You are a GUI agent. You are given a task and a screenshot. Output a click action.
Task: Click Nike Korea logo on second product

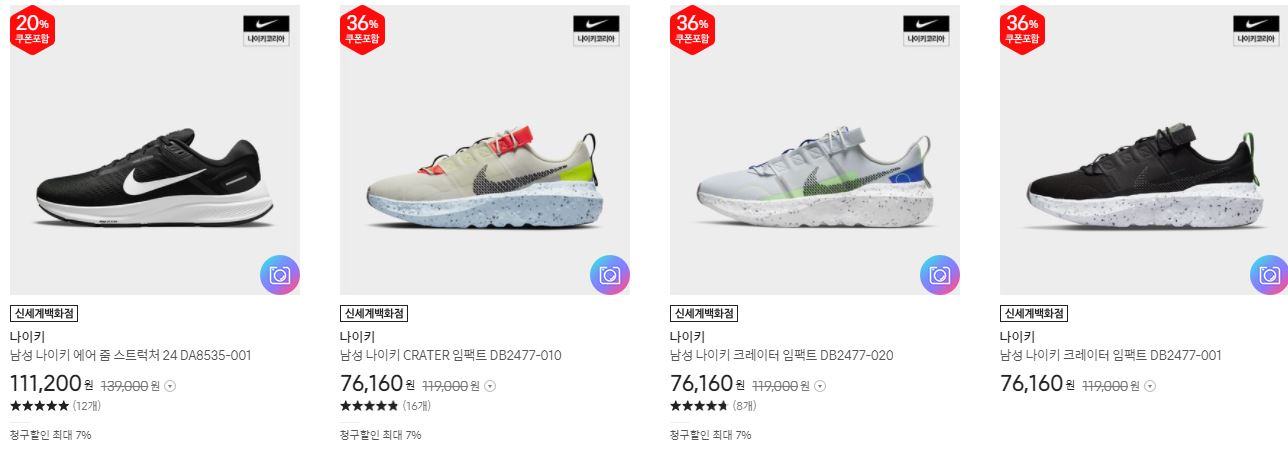596,29
